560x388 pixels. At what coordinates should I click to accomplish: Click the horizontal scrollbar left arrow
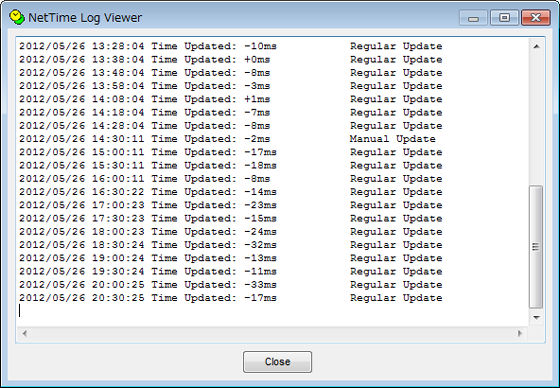coord(24,333)
